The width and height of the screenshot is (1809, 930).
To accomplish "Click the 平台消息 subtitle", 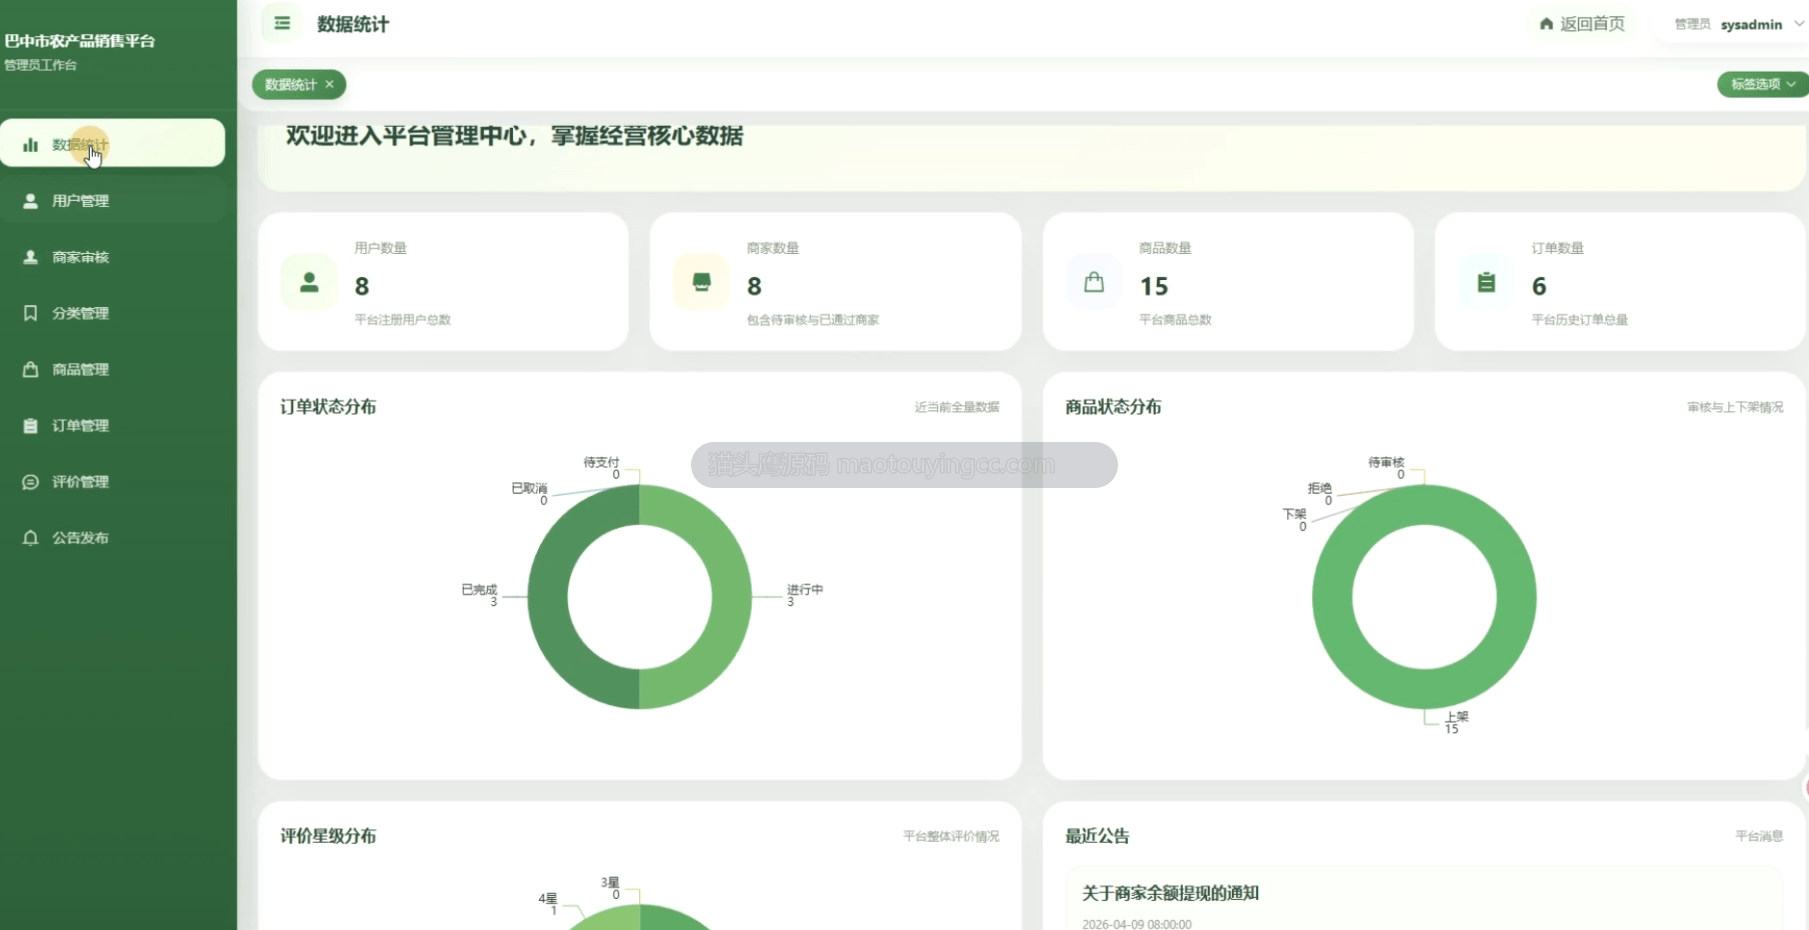I will [x=1759, y=836].
